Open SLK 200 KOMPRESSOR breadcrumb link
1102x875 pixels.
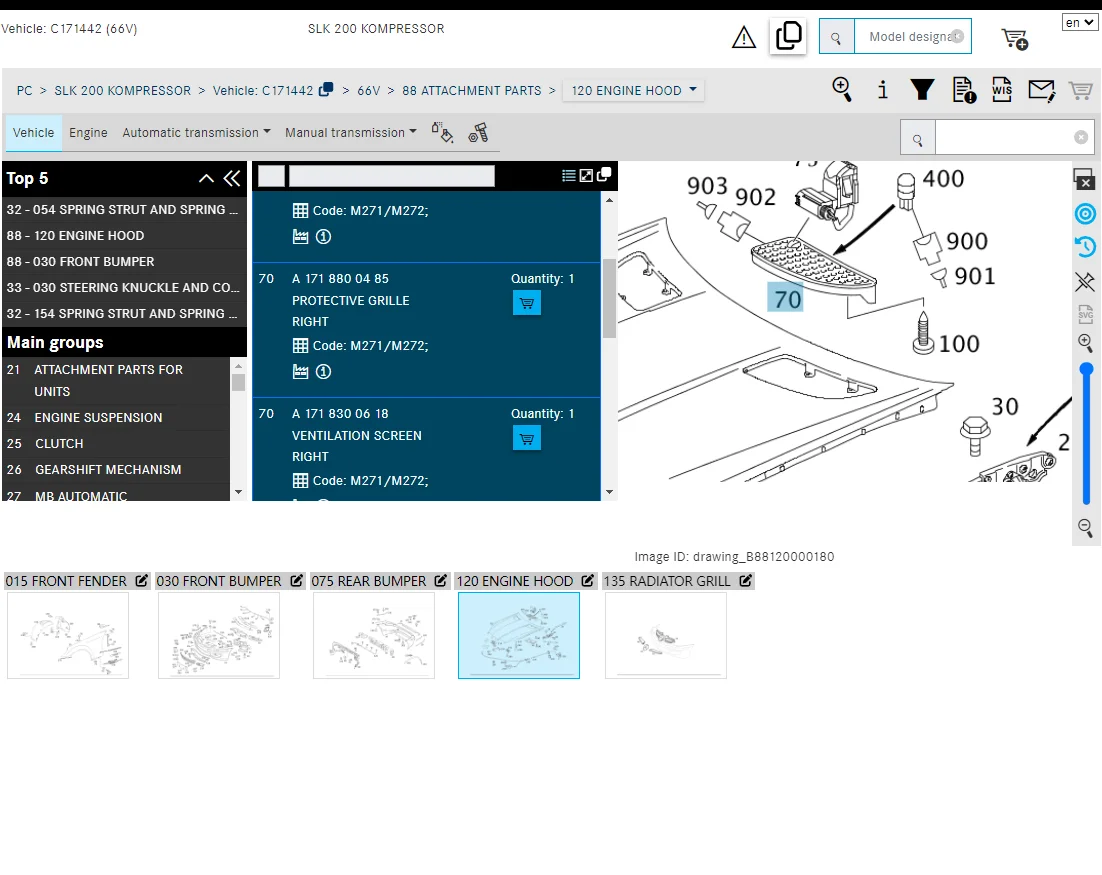(123, 91)
